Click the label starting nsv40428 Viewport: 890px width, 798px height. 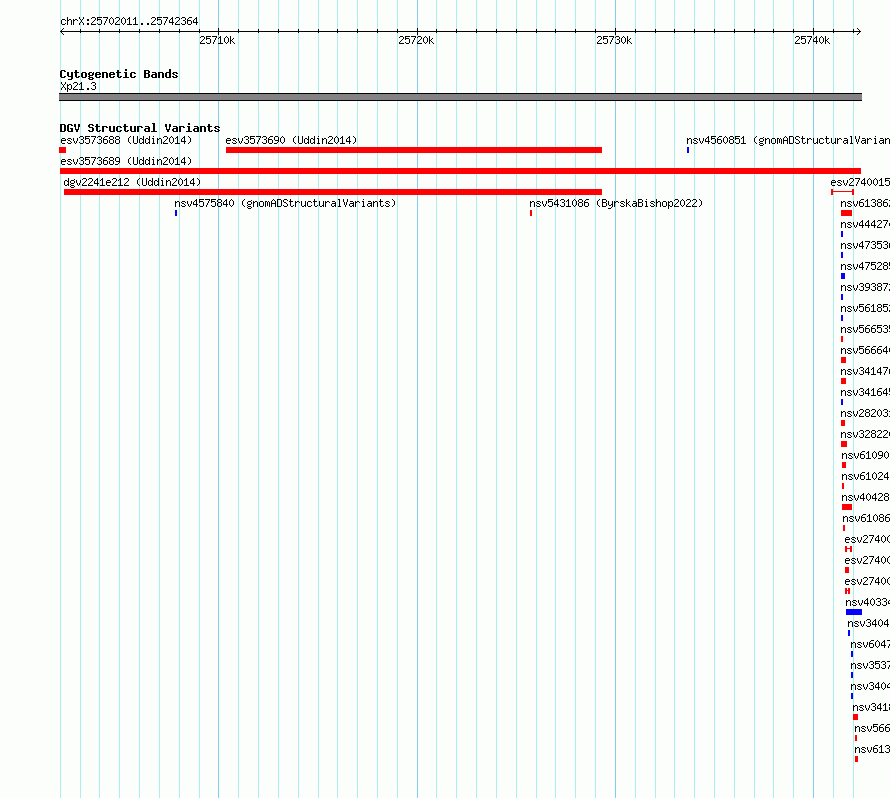[x=866, y=497]
